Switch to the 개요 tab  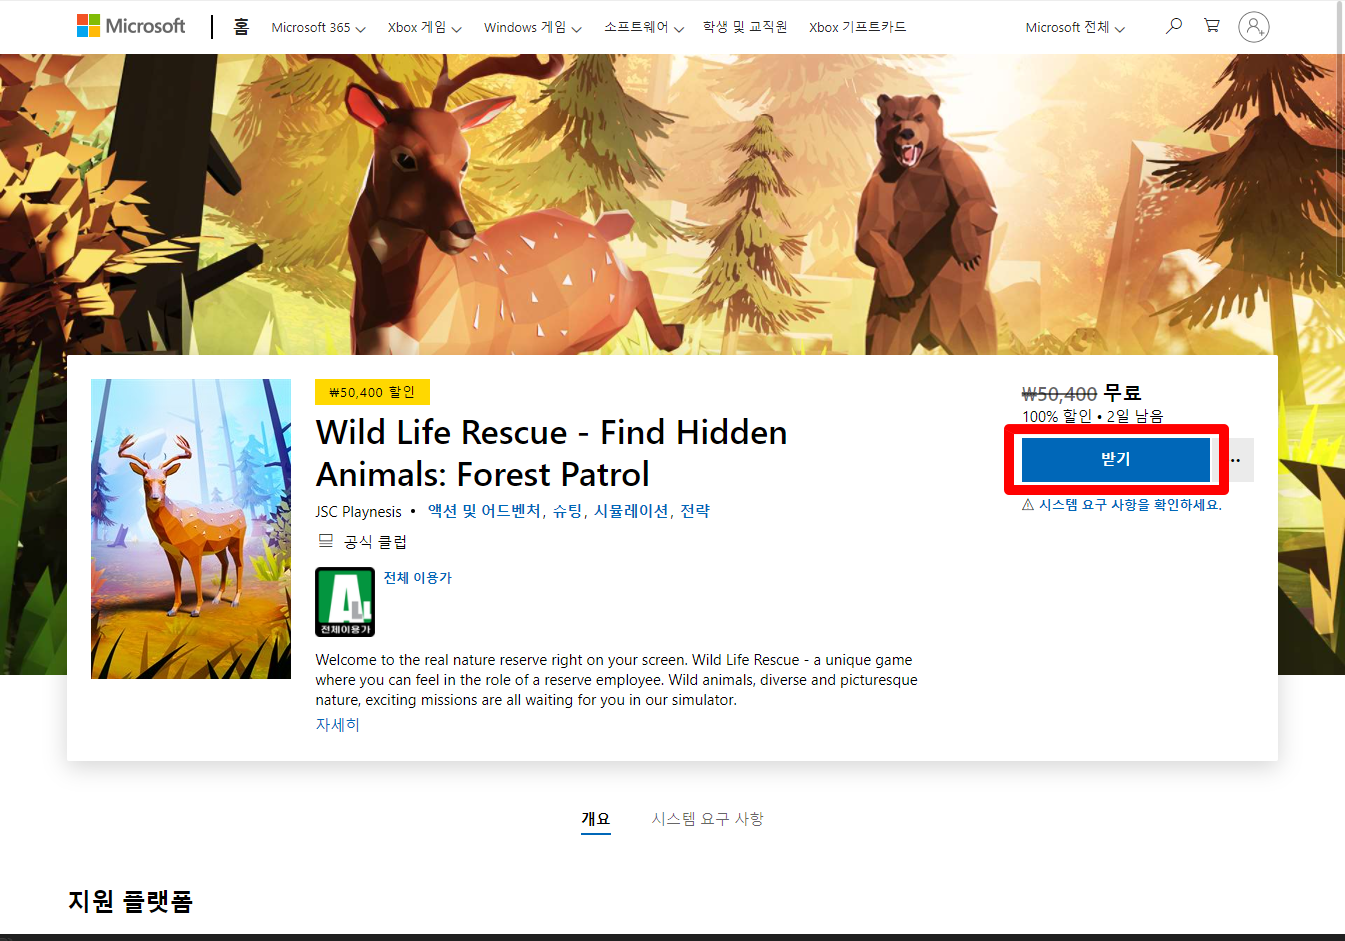[596, 819]
